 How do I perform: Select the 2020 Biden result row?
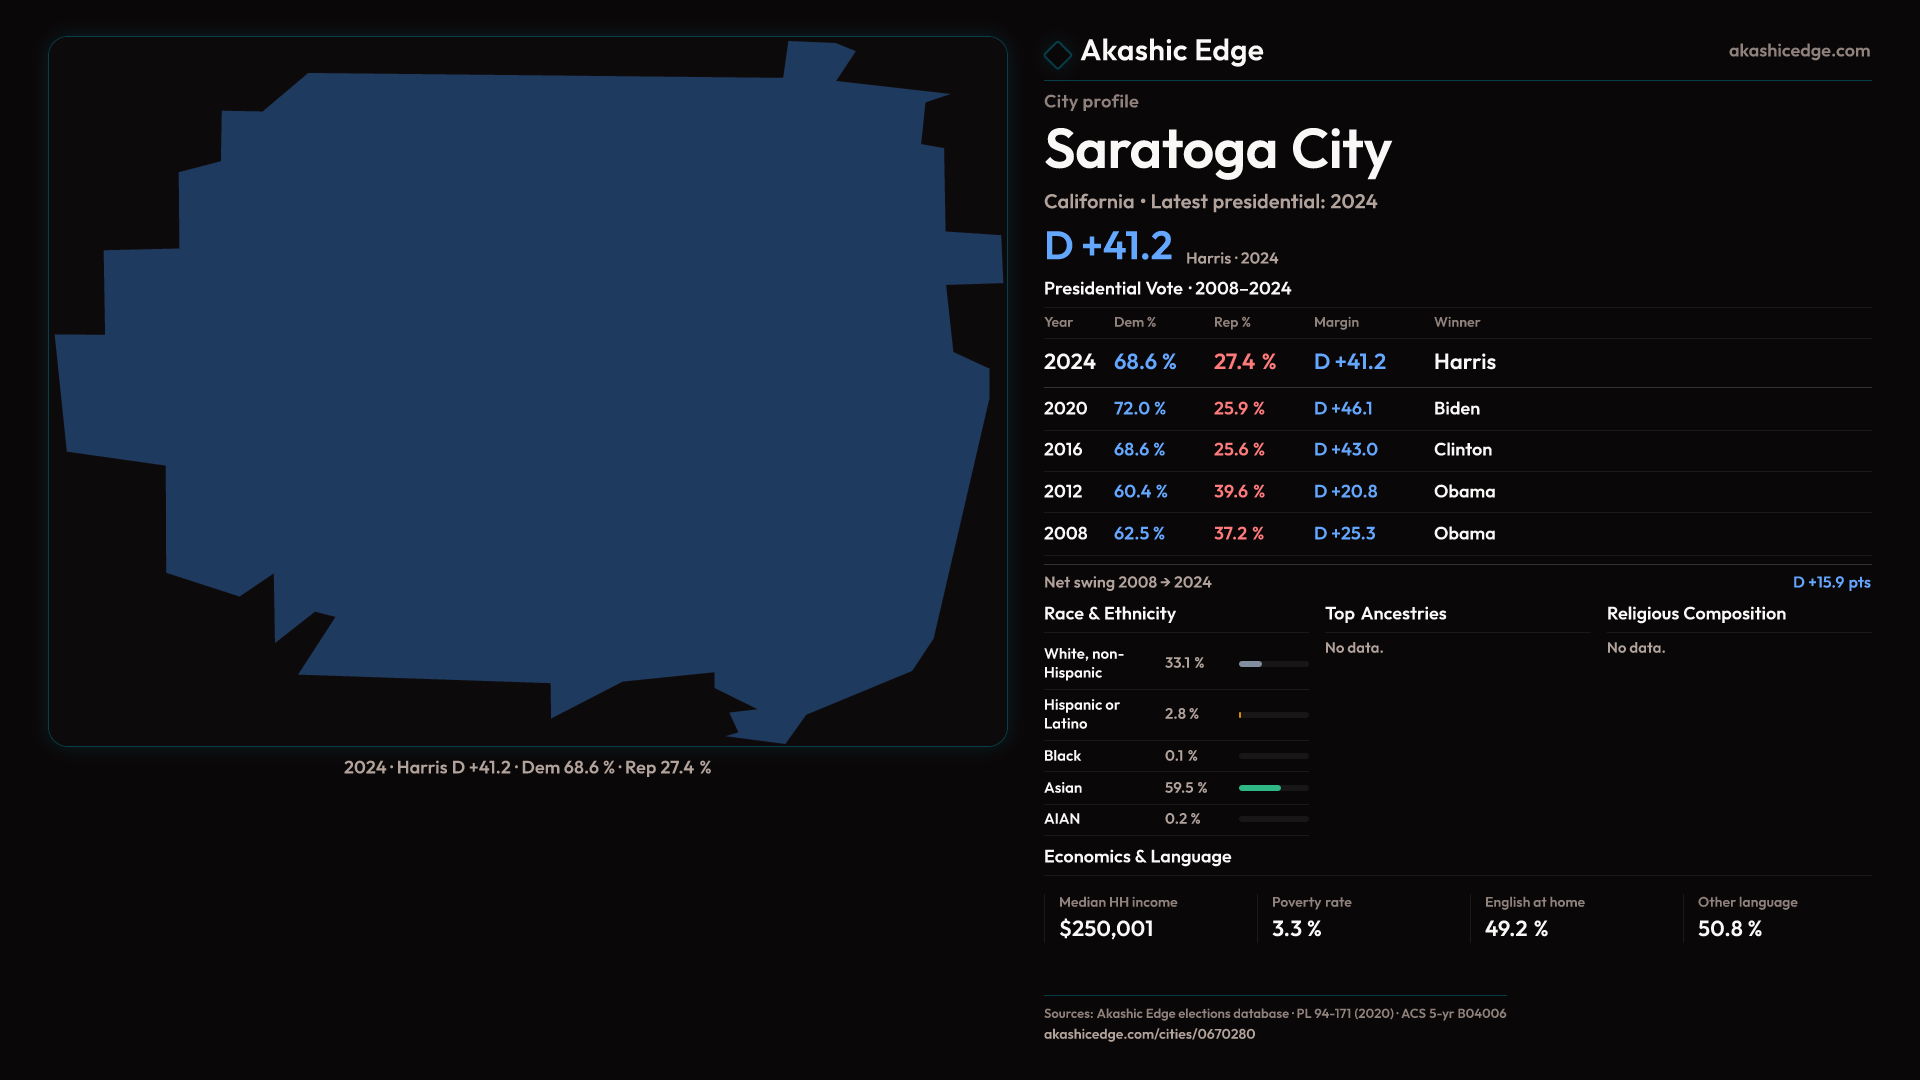pyautogui.click(x=1456, y=409)
